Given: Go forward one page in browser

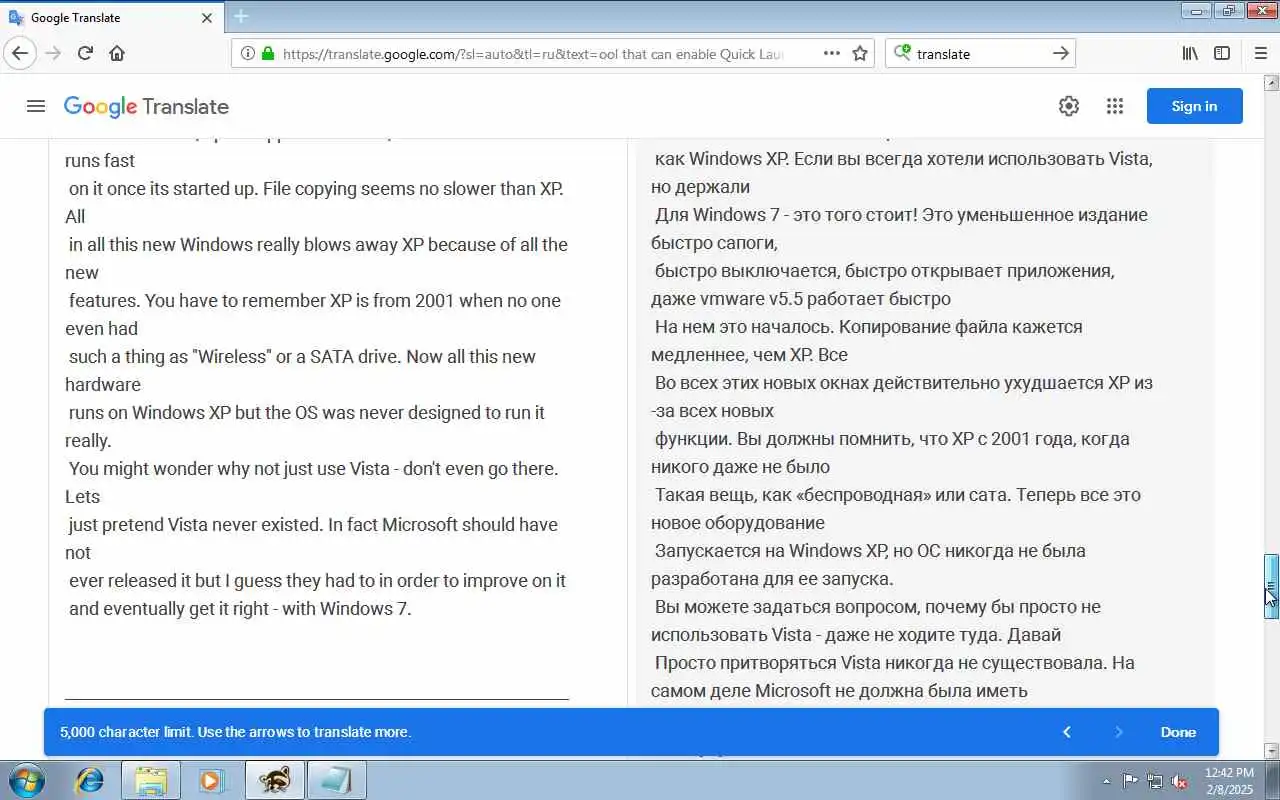Looking at the screenshot, I should (x=53, y=53).
